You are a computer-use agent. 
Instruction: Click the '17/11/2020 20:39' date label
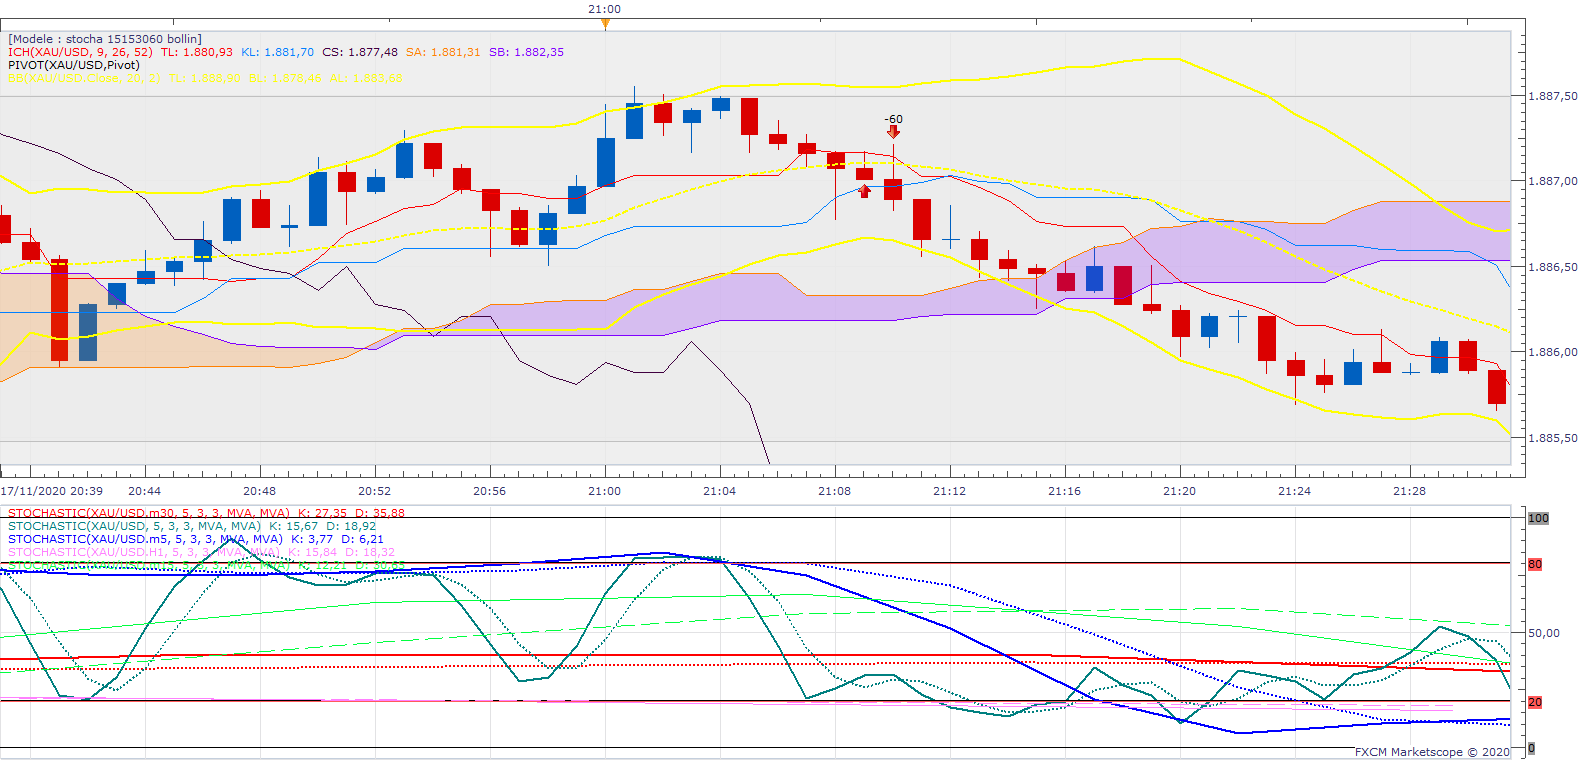52,491
